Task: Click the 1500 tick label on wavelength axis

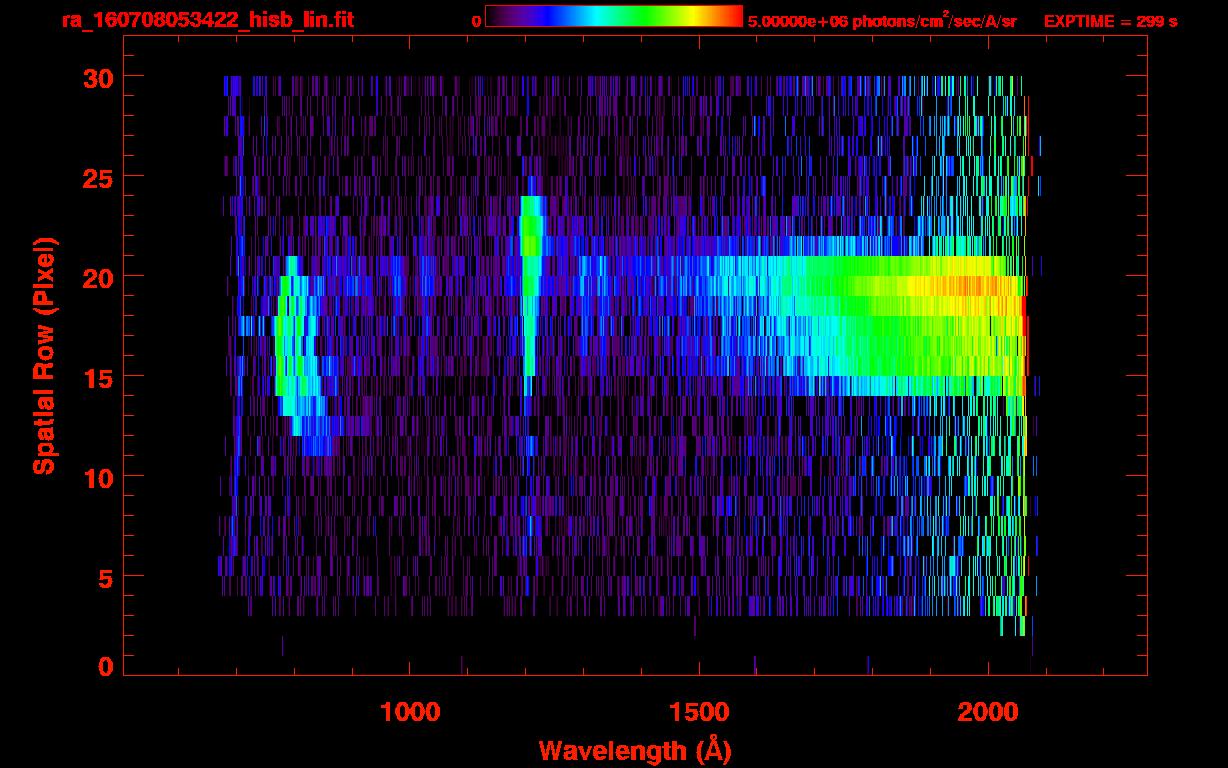Action: click(698, 712)
